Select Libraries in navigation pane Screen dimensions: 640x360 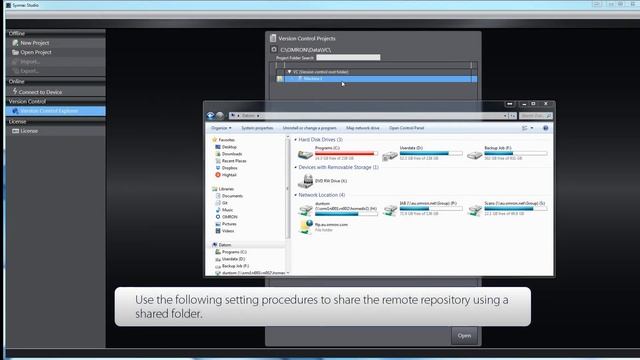(226, 189)
